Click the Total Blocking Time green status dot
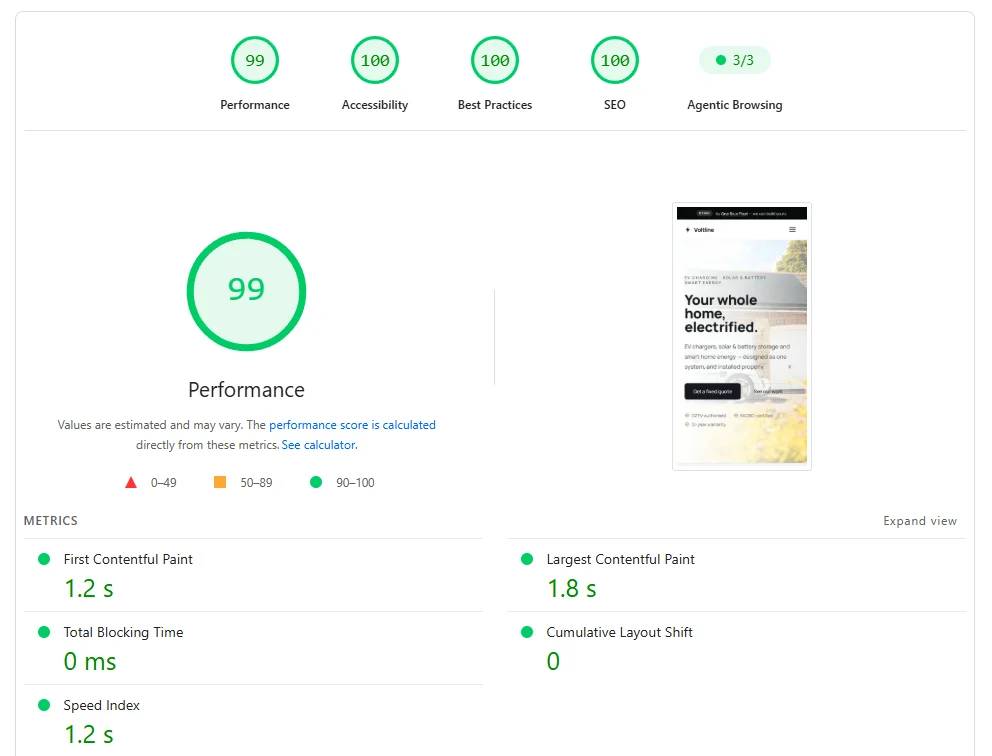This screenshot has height=756, width=992. pos(44,632)
